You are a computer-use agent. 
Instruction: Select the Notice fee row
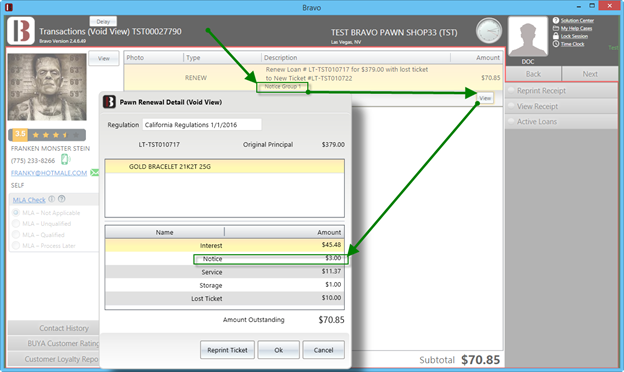click(x=224, y=259)
